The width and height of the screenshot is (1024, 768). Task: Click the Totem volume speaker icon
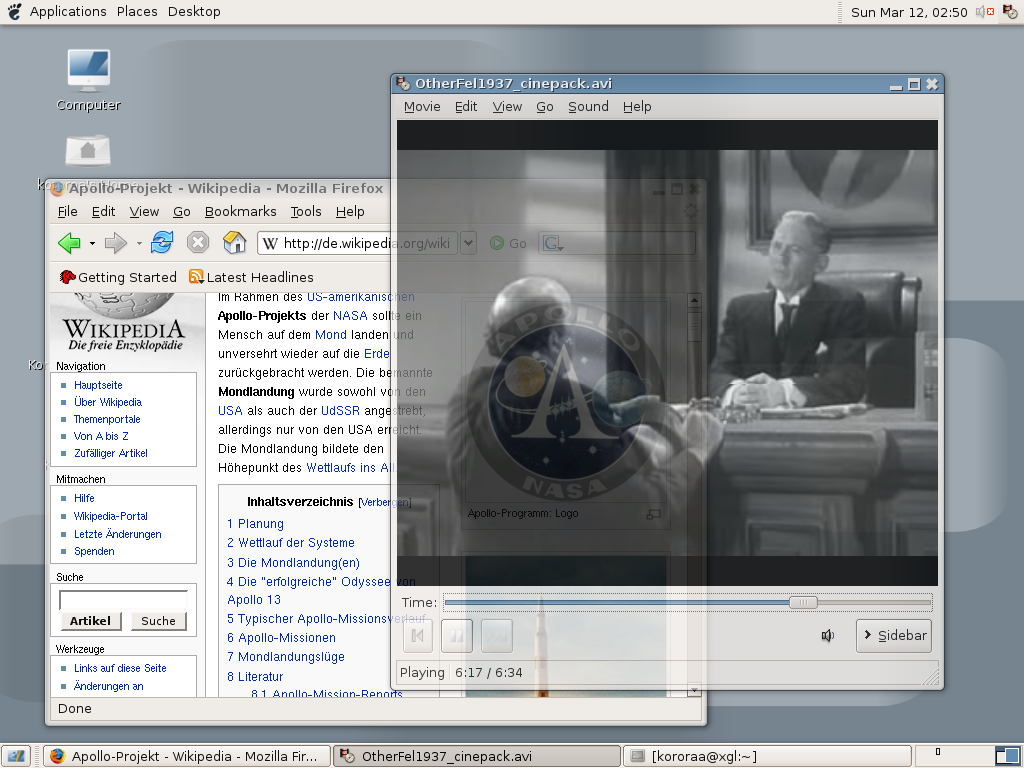827,635
